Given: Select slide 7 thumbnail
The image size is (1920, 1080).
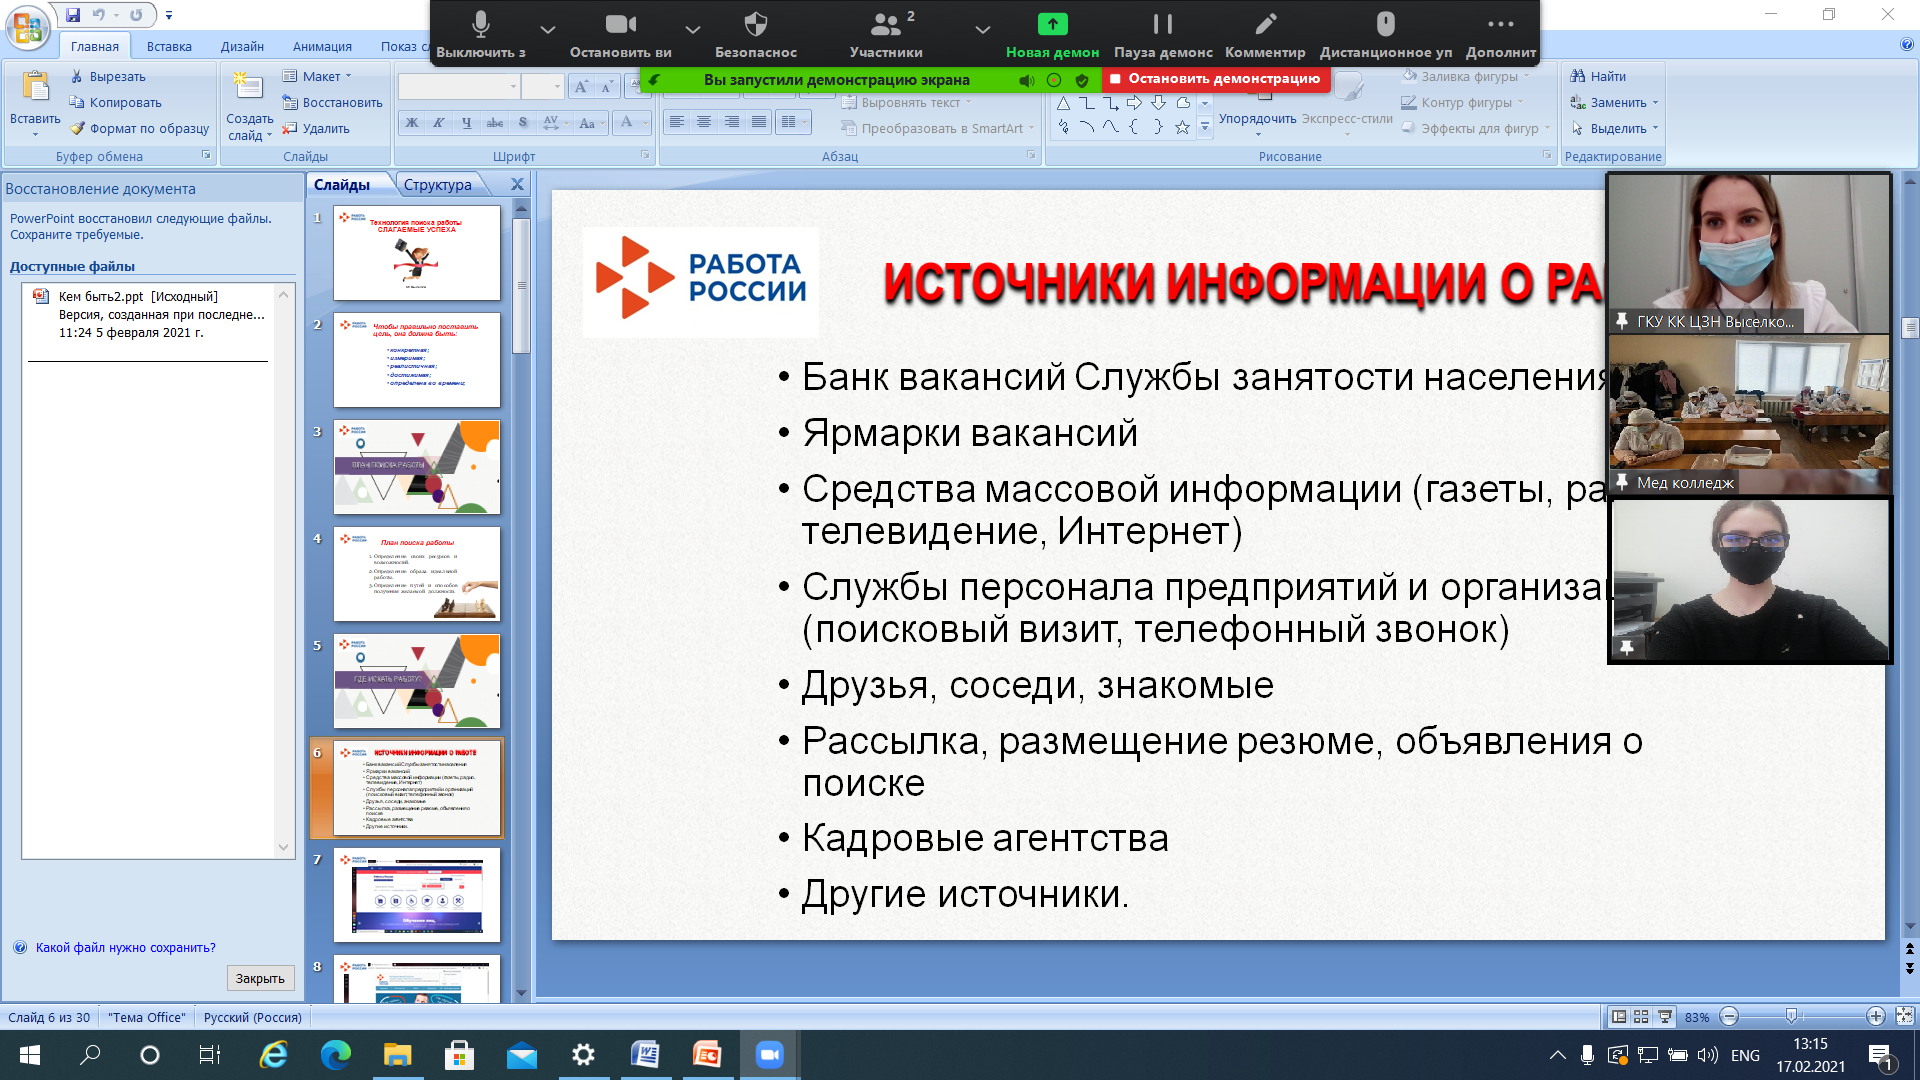Looking at the screenshot, I should pos(417,895).
